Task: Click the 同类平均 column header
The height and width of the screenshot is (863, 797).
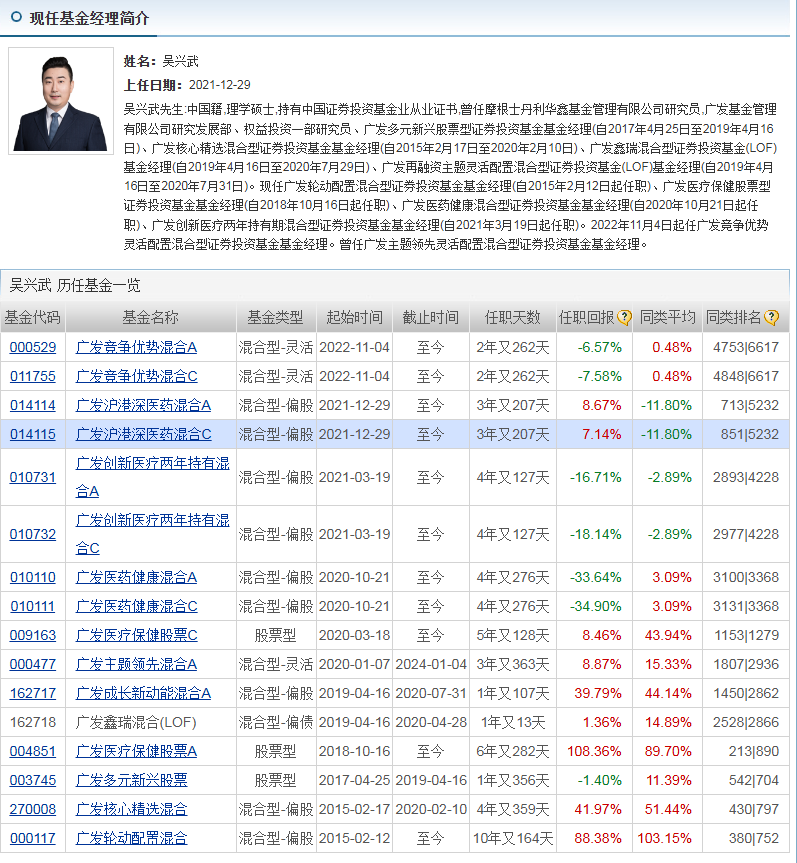Action: (668, 318)
